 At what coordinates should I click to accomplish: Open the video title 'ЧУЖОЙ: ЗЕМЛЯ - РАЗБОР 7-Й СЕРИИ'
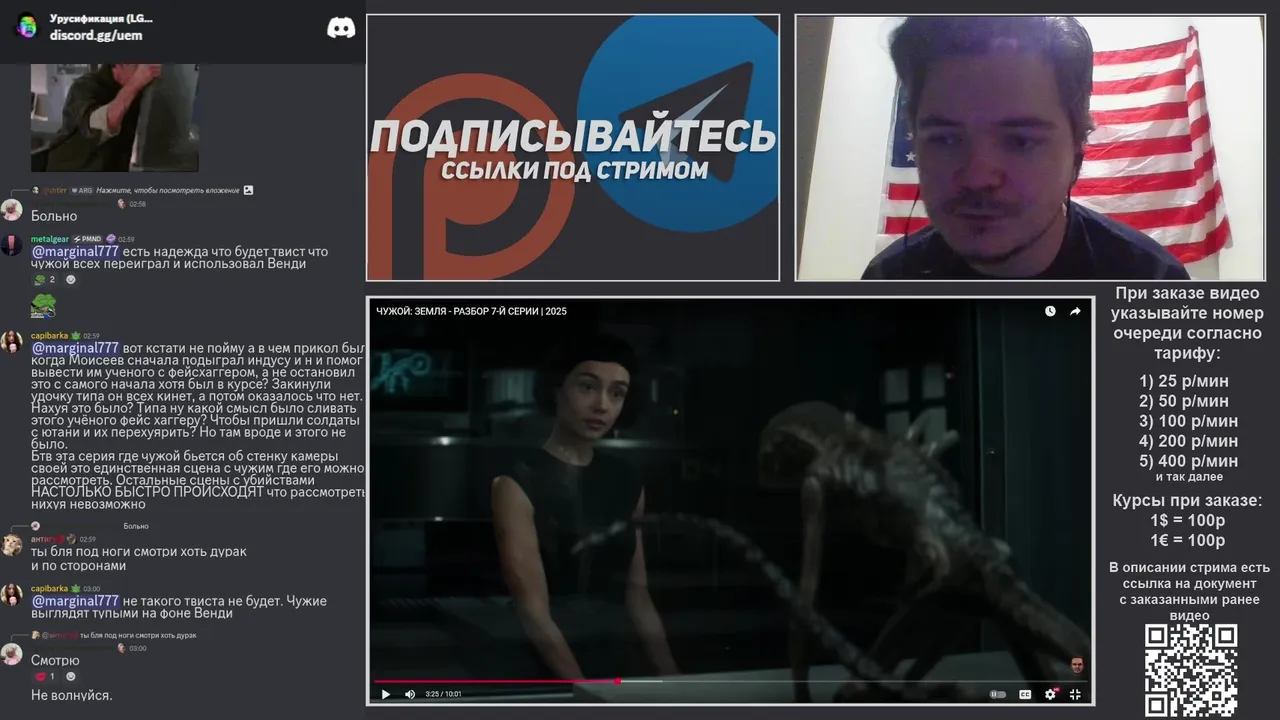click(x=471, y=311)
